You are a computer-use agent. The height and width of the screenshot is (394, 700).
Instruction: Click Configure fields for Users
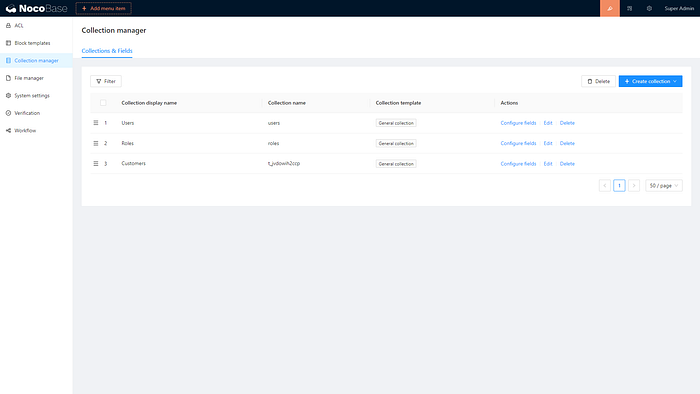coord(518,123)
